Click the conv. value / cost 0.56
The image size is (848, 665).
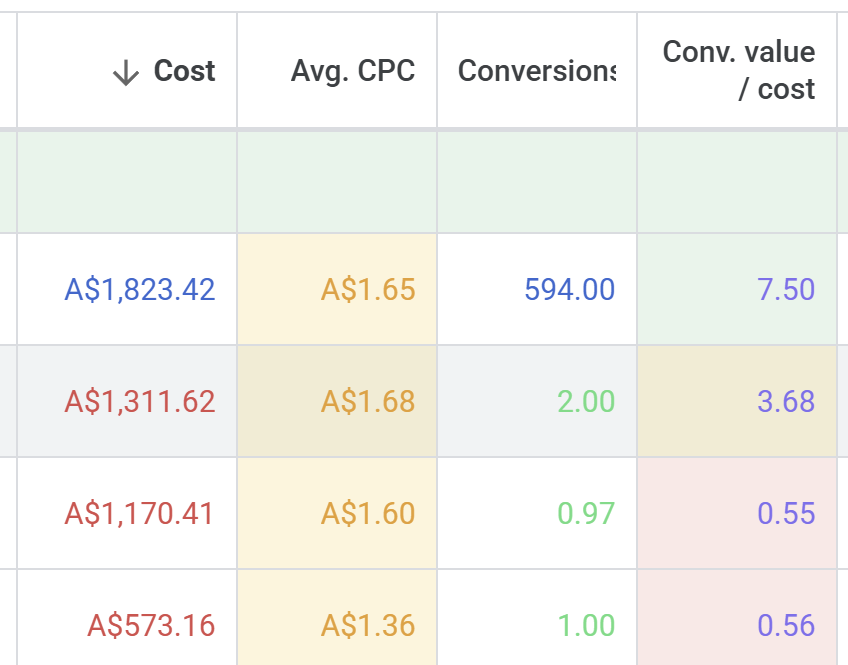786,626
